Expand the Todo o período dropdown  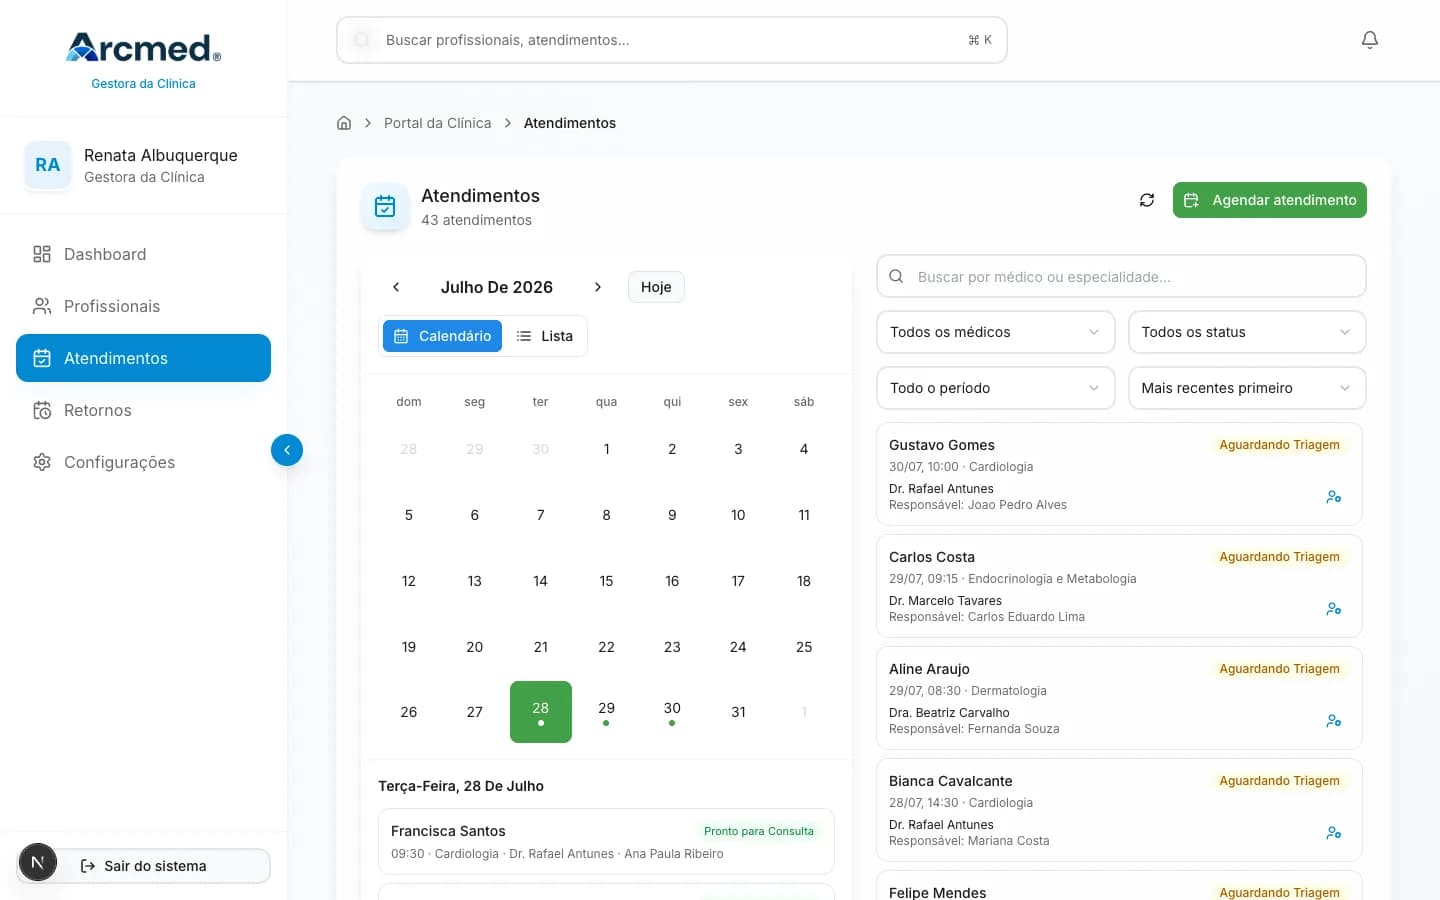pos(995,388)
